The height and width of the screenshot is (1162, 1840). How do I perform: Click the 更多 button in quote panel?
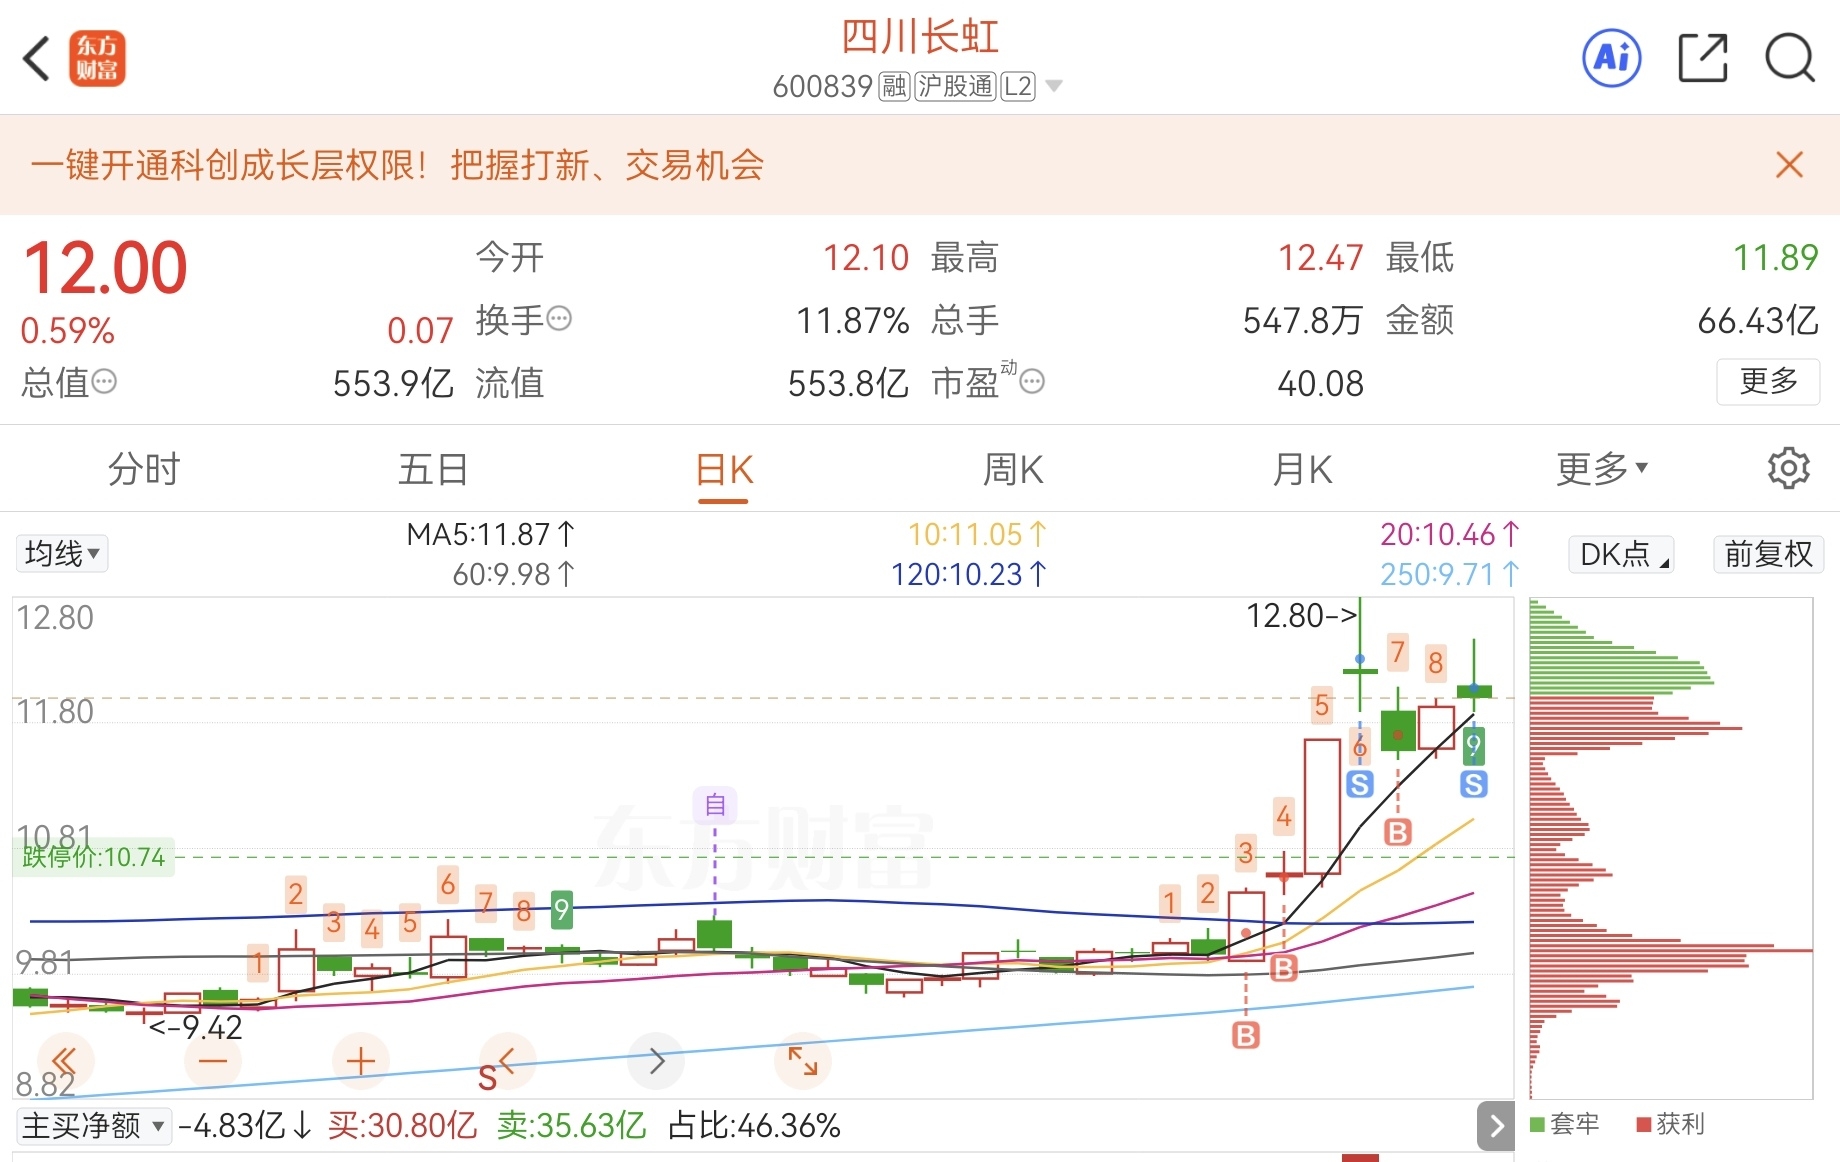[1768, 381]
